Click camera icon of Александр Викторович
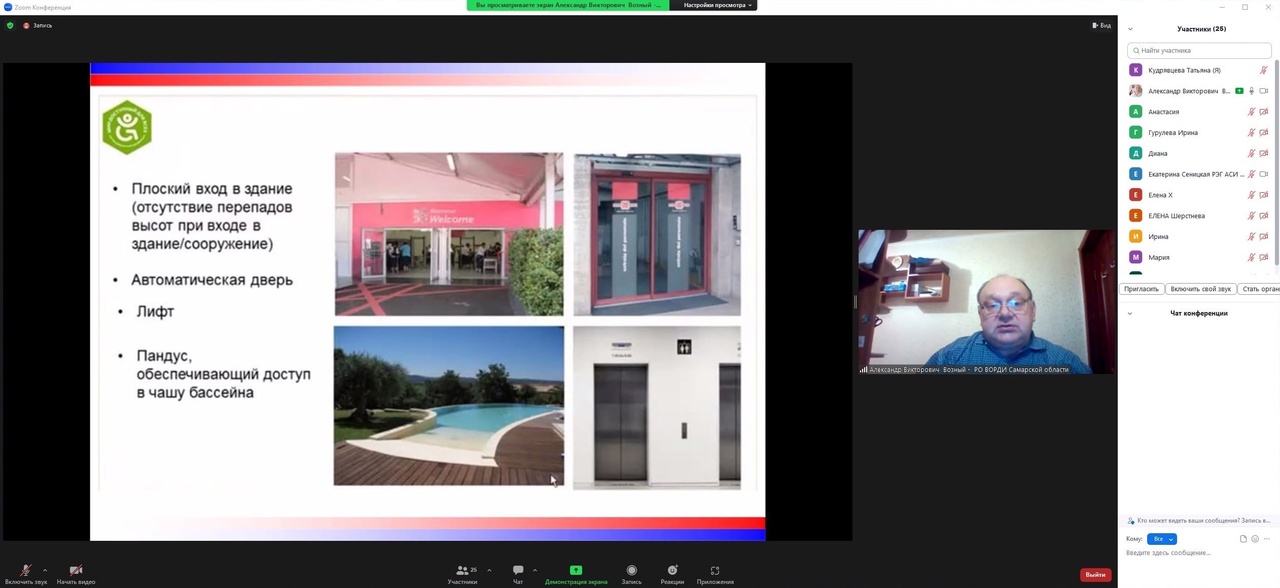The width and height of the screenshot is (1280, 588). click(x=1264, y=91)
